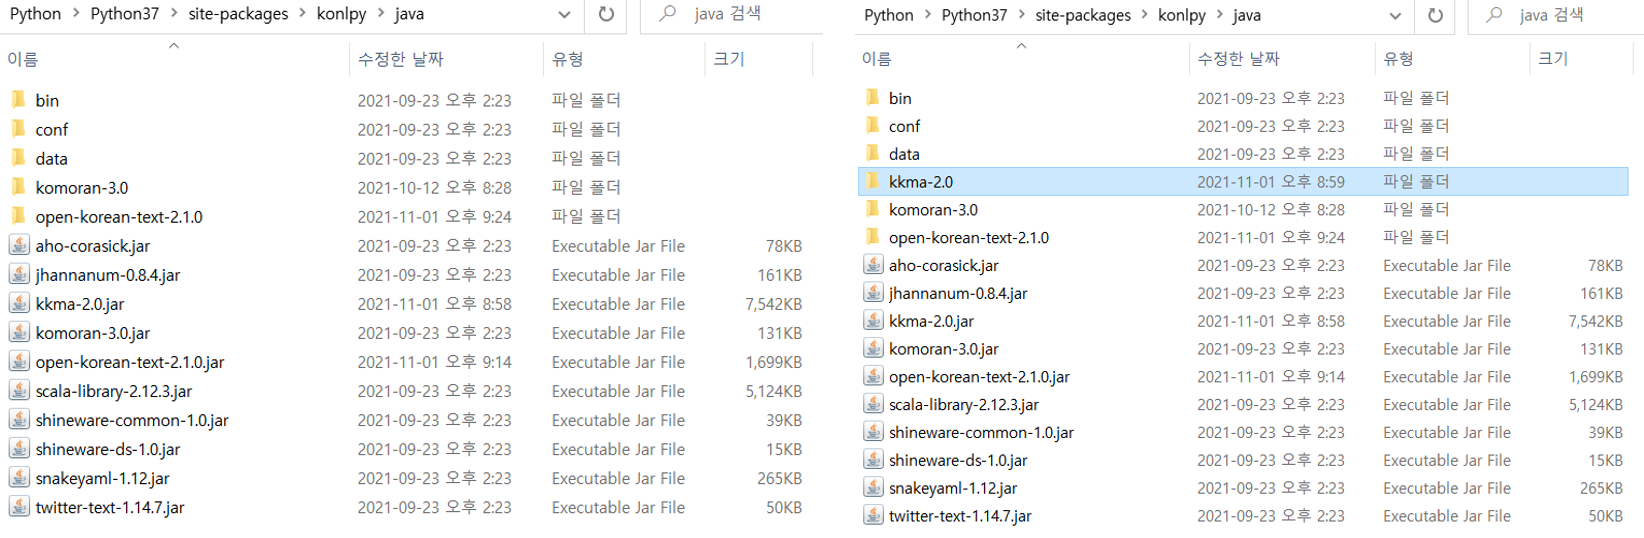Screen dimensions: 1644x538
Task: Sort by 수정한 날짜 column in right window
Action: point(1238,59)
